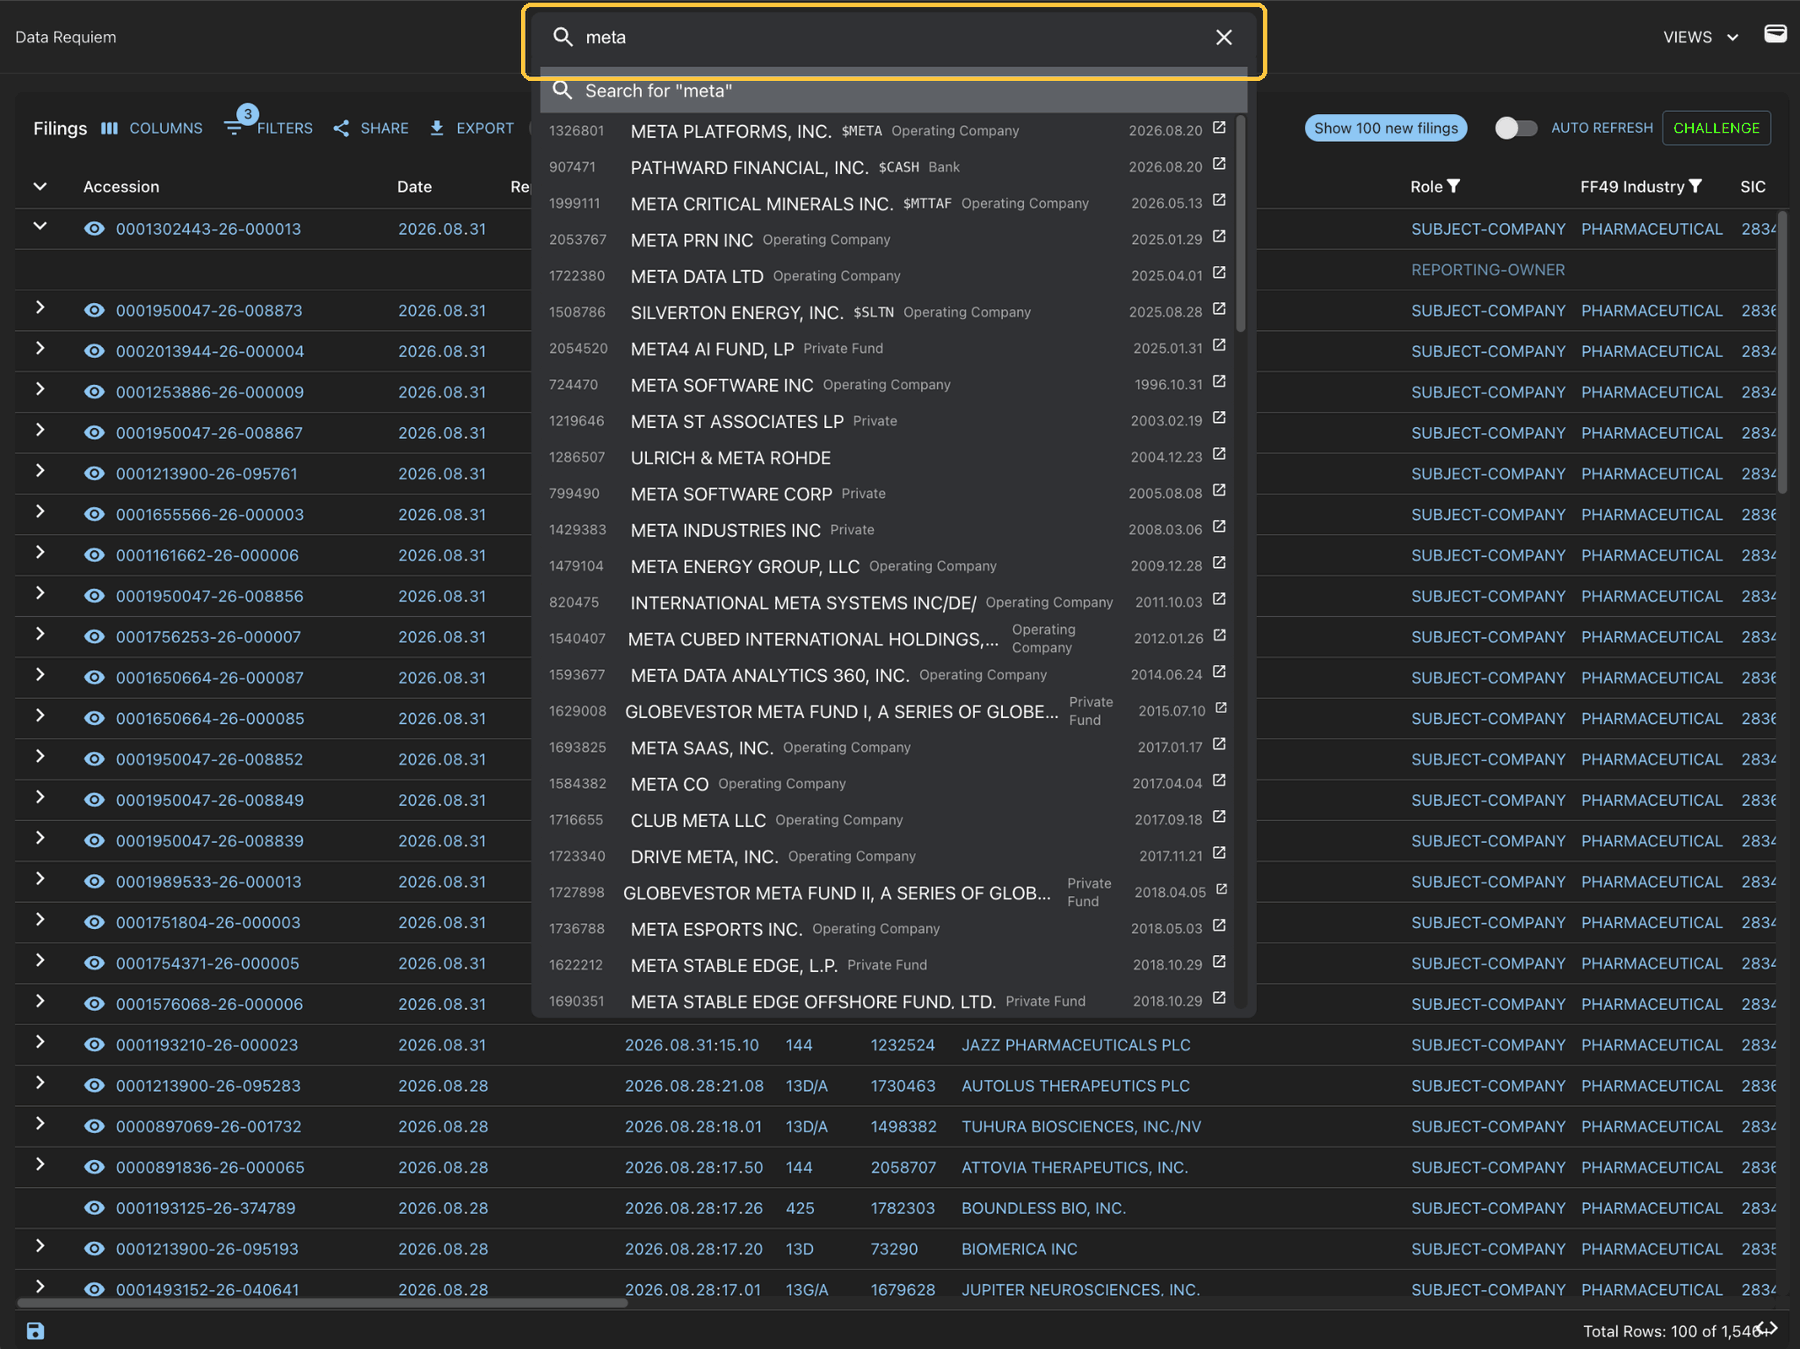Toggle the eye for filing 0001161662-26-000006
The image size is (1800, 1349).
(x=94, y=555)
